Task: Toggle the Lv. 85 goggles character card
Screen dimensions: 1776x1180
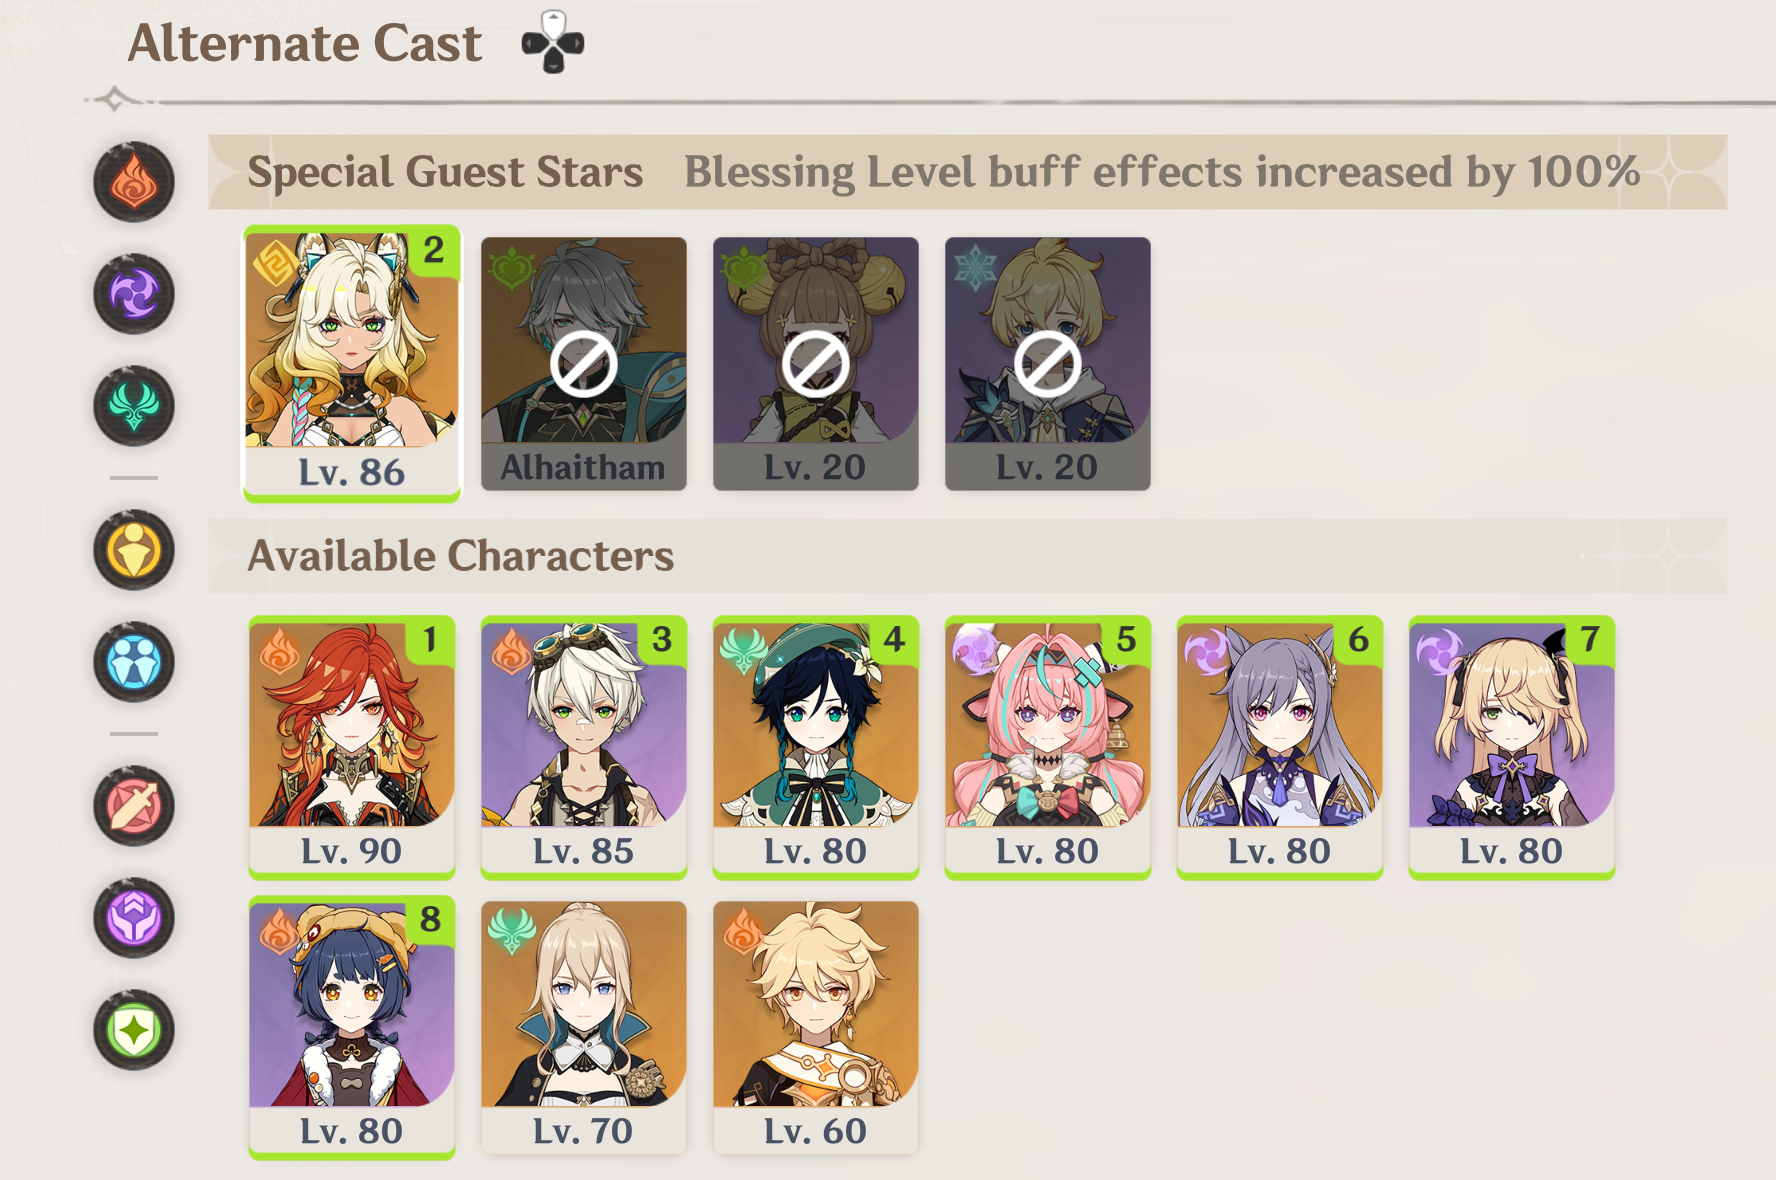Action: [x=584, y=748]
